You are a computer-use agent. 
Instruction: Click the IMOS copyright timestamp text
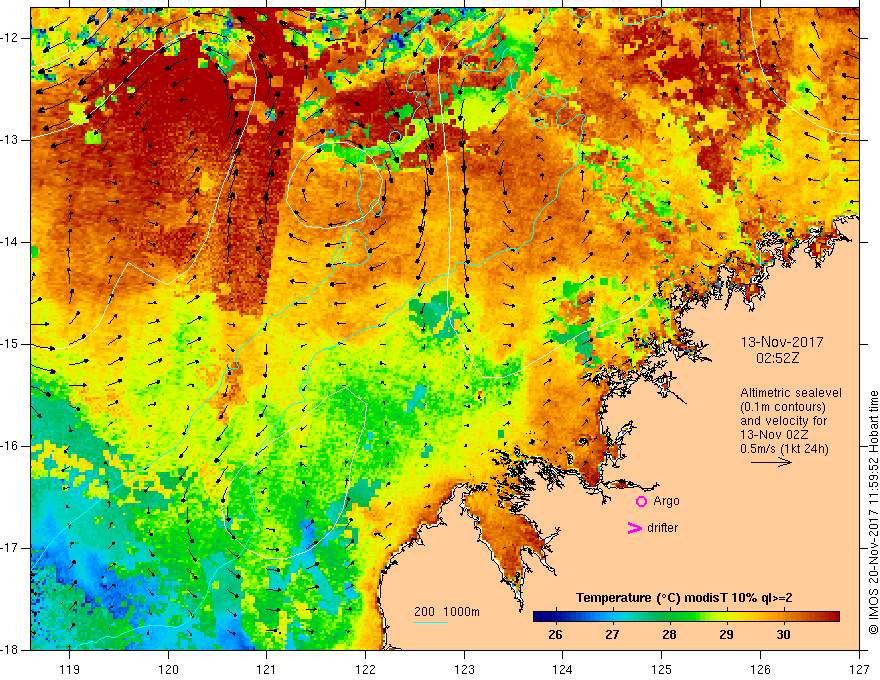[873, 512]
